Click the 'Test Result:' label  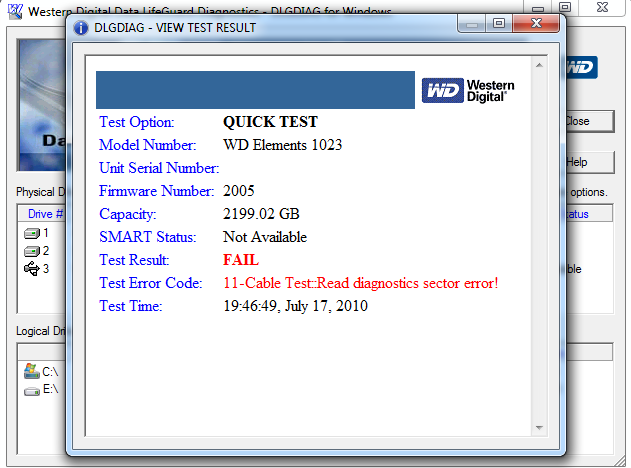coord(134,260)
